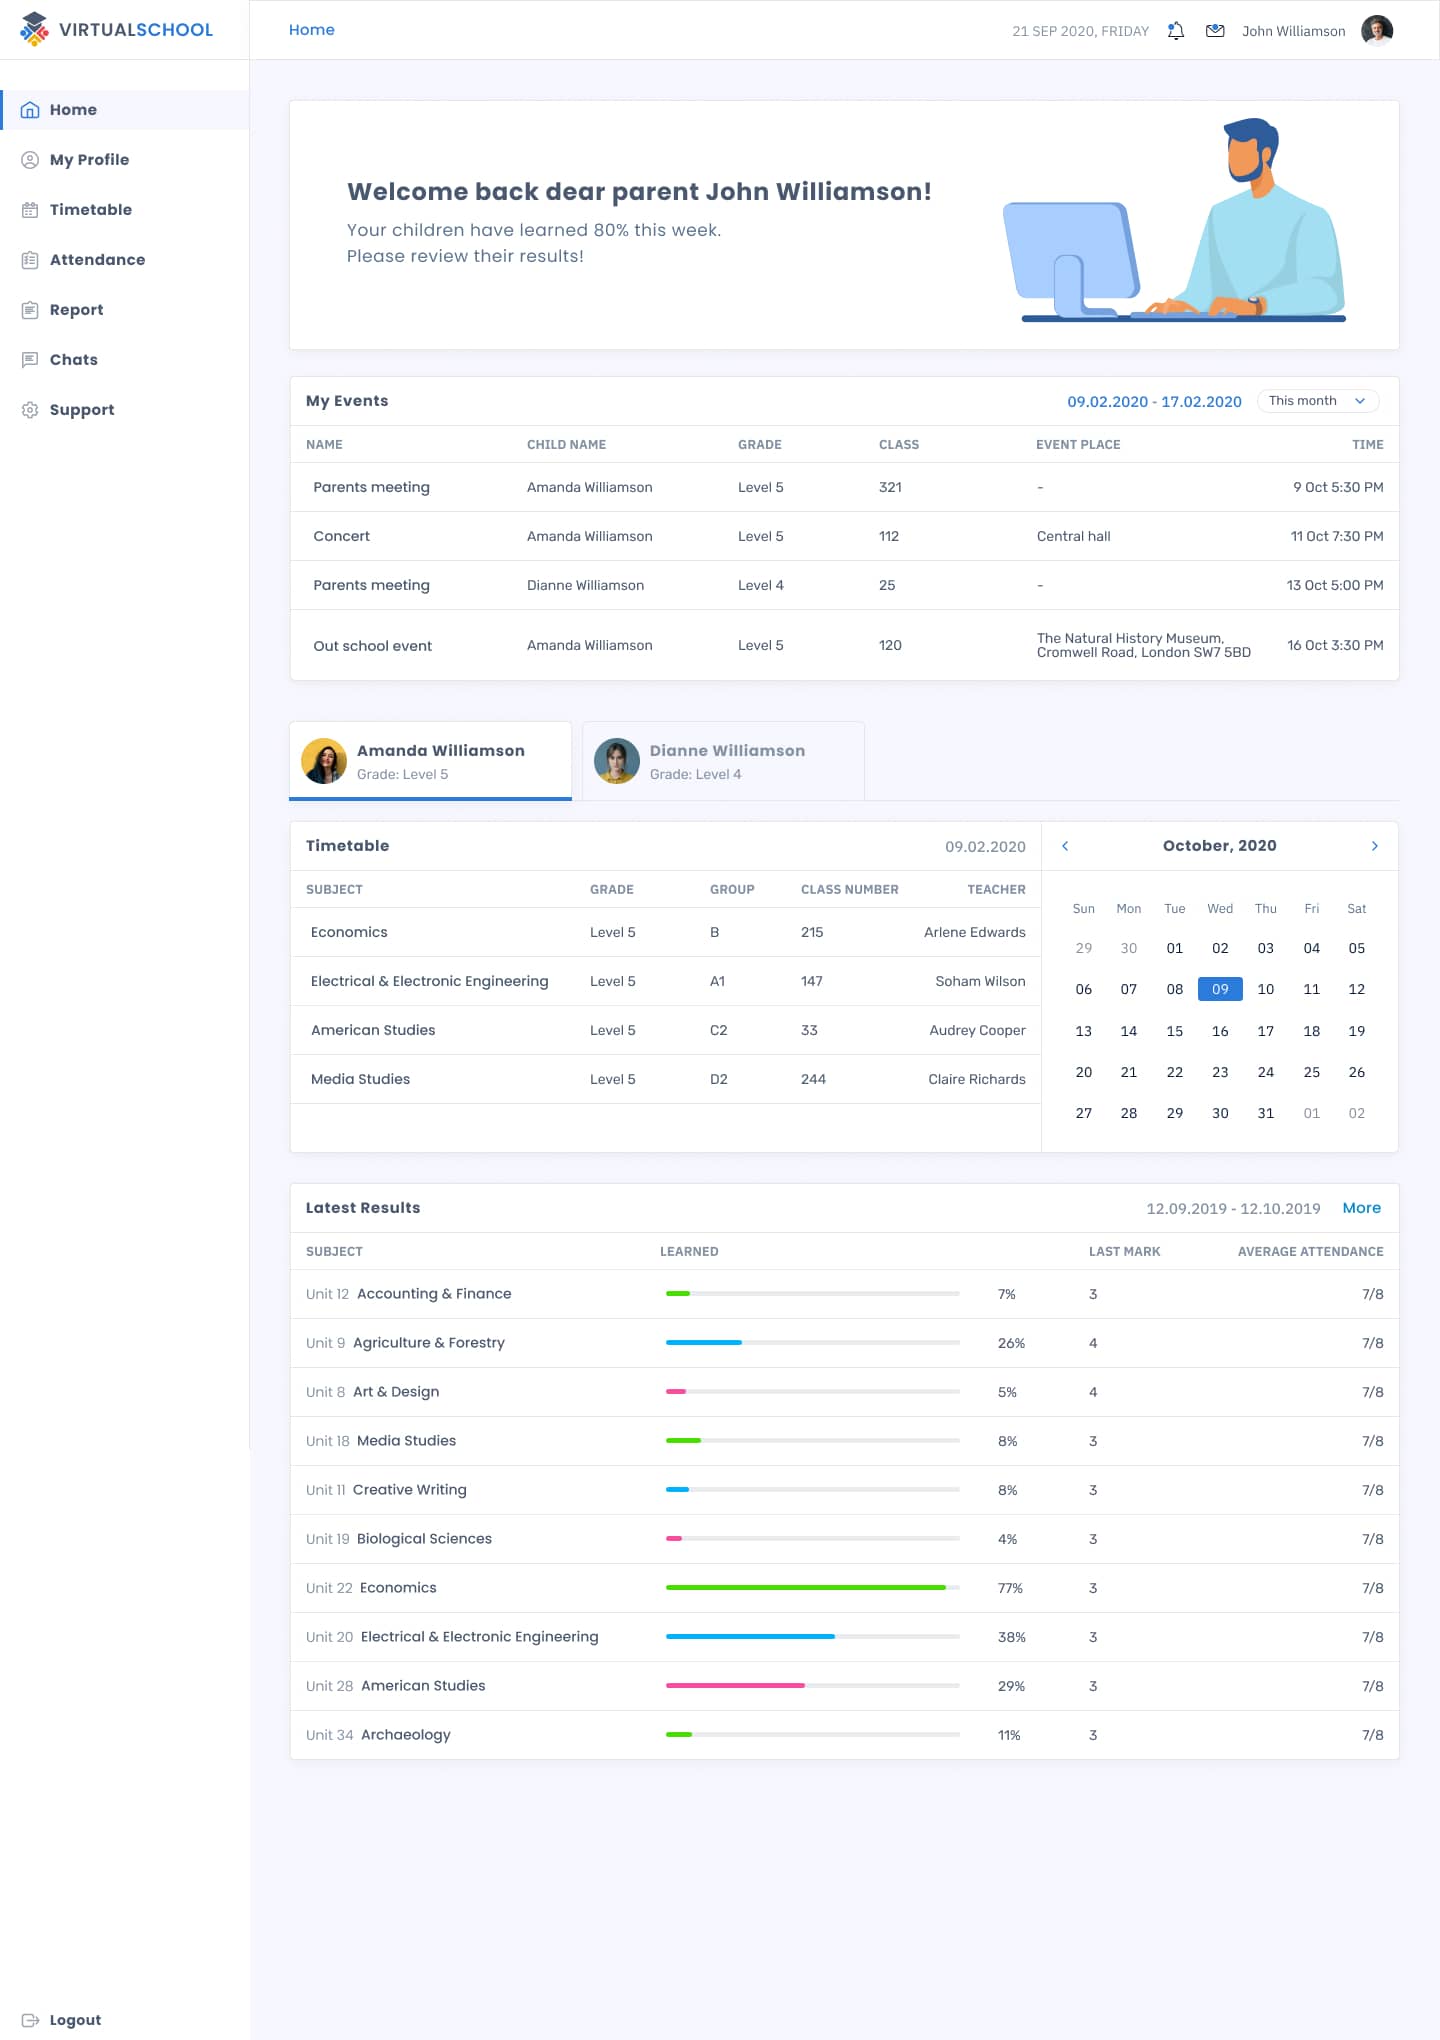Click the CHILD NAME column header
Image resolution: width=1440 pixels, height=2040 pixels.
click(566, 445)
